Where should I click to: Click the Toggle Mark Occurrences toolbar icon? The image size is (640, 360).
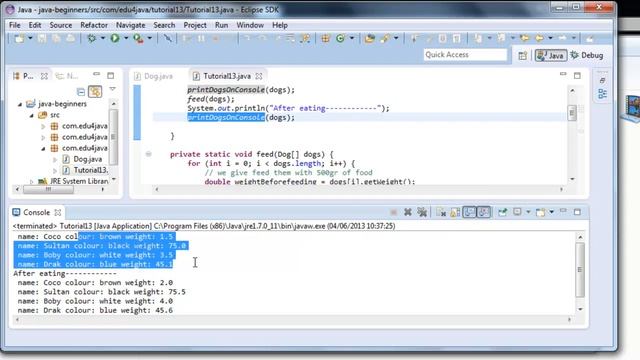pos(429,38)
